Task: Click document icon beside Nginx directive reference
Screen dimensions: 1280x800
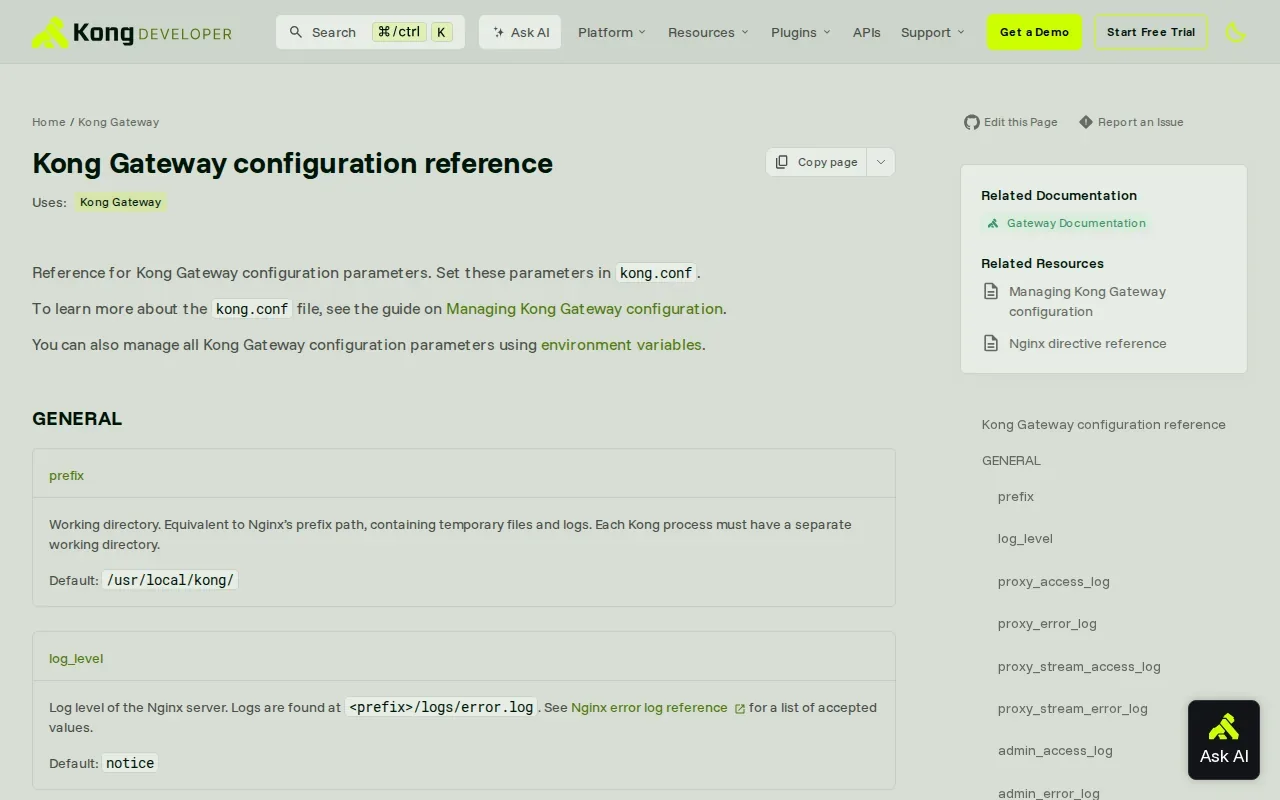Action: [991, 343]
